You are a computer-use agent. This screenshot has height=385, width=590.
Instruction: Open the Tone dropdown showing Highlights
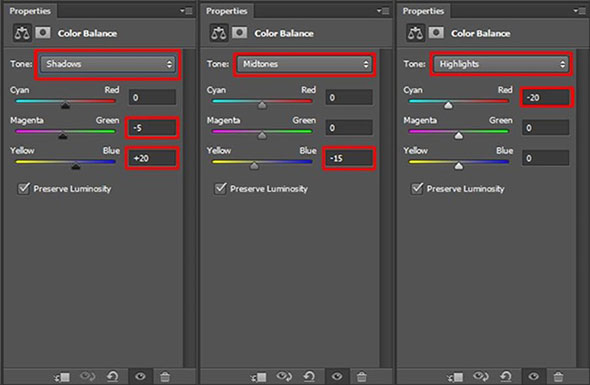pos(501,64)
